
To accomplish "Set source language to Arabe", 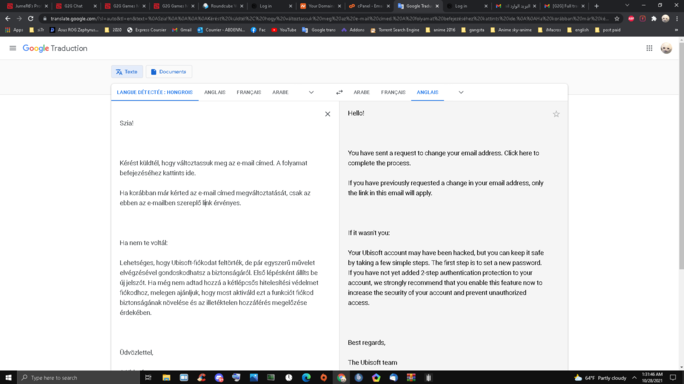I will [280, 92].
